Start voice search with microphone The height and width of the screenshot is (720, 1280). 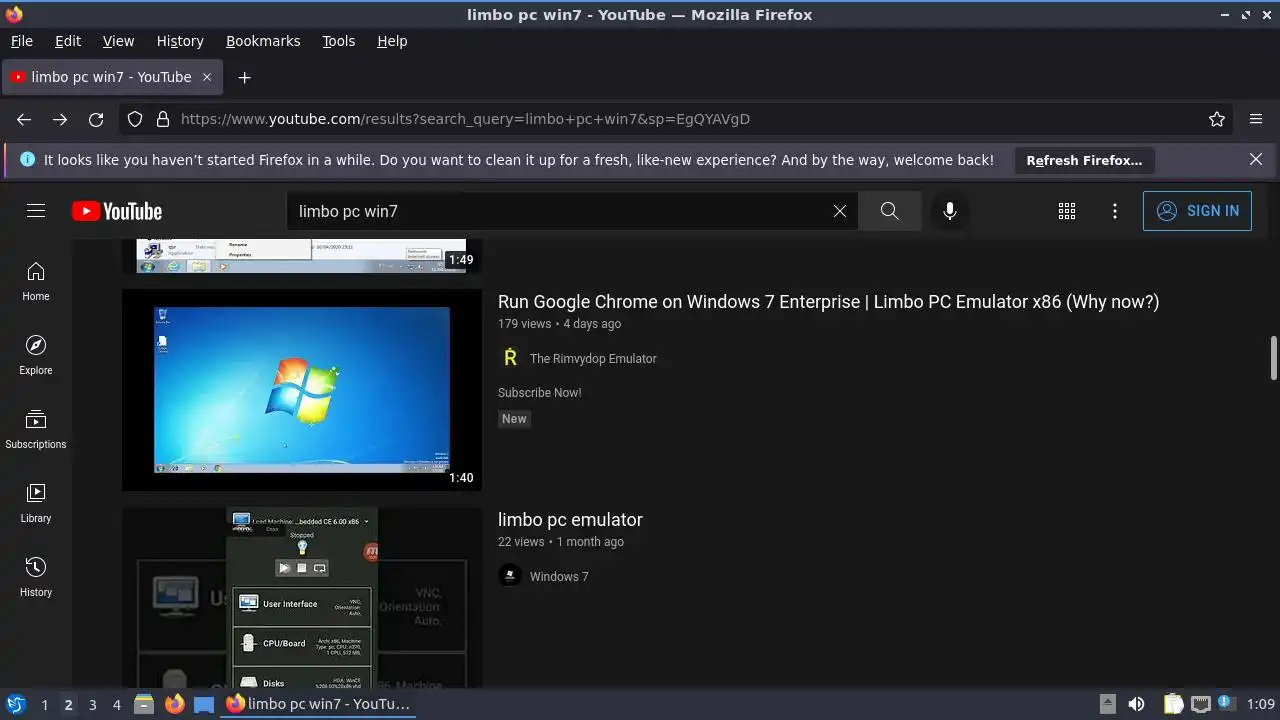pos(950,211)
